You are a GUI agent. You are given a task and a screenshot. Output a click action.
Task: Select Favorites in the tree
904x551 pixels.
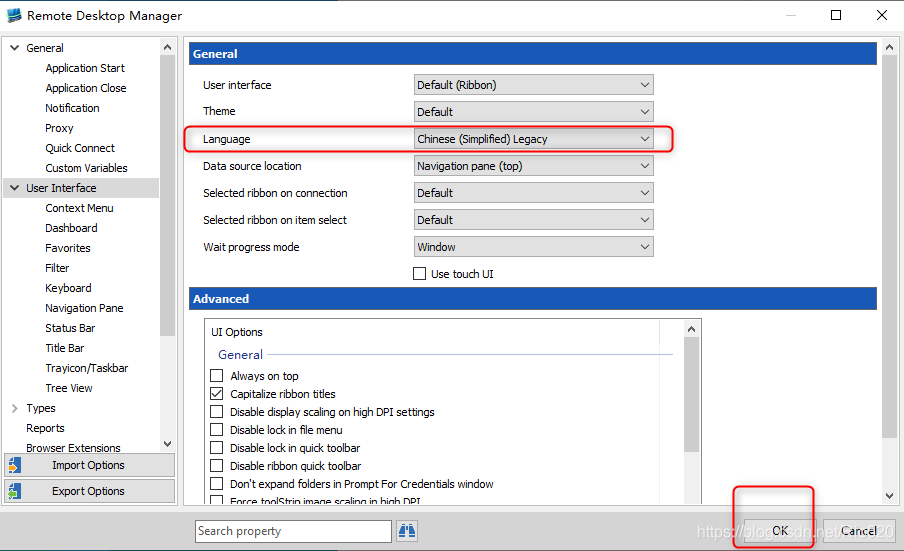[x=67, y=248]
